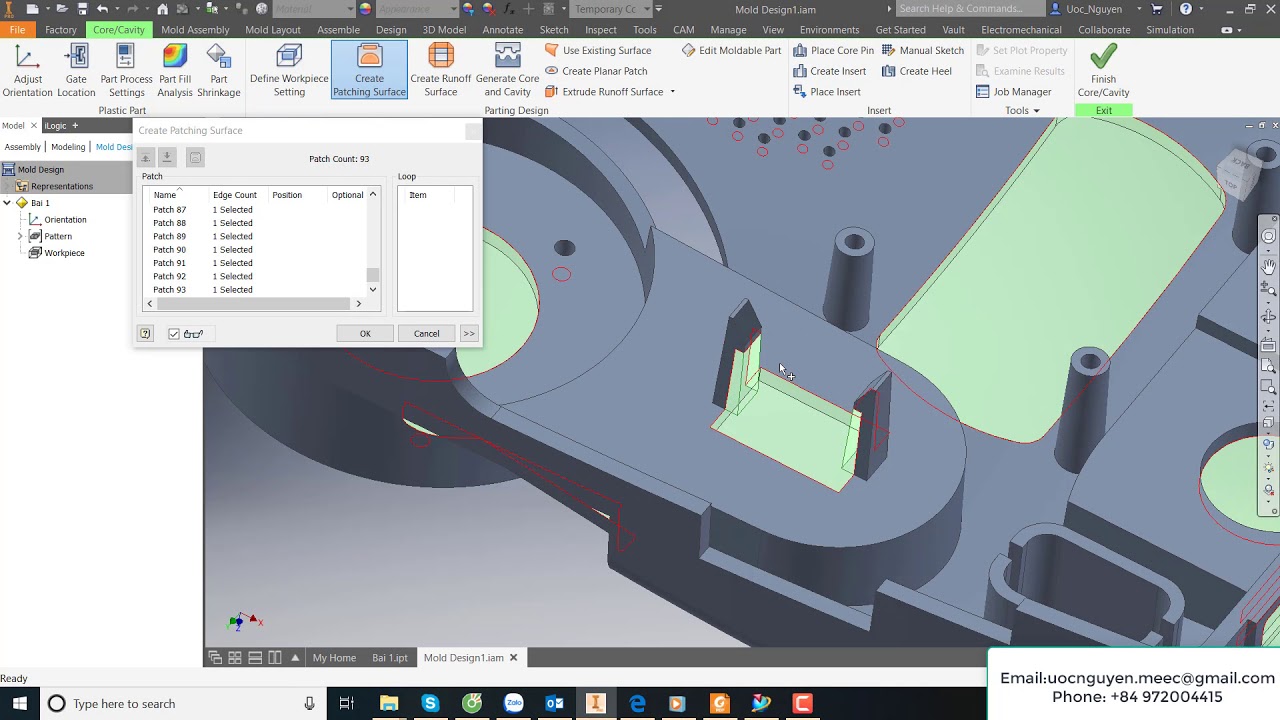Open Define Workpiece Setting
Viewport: 1280px width, 720px height.
[289, 71]
